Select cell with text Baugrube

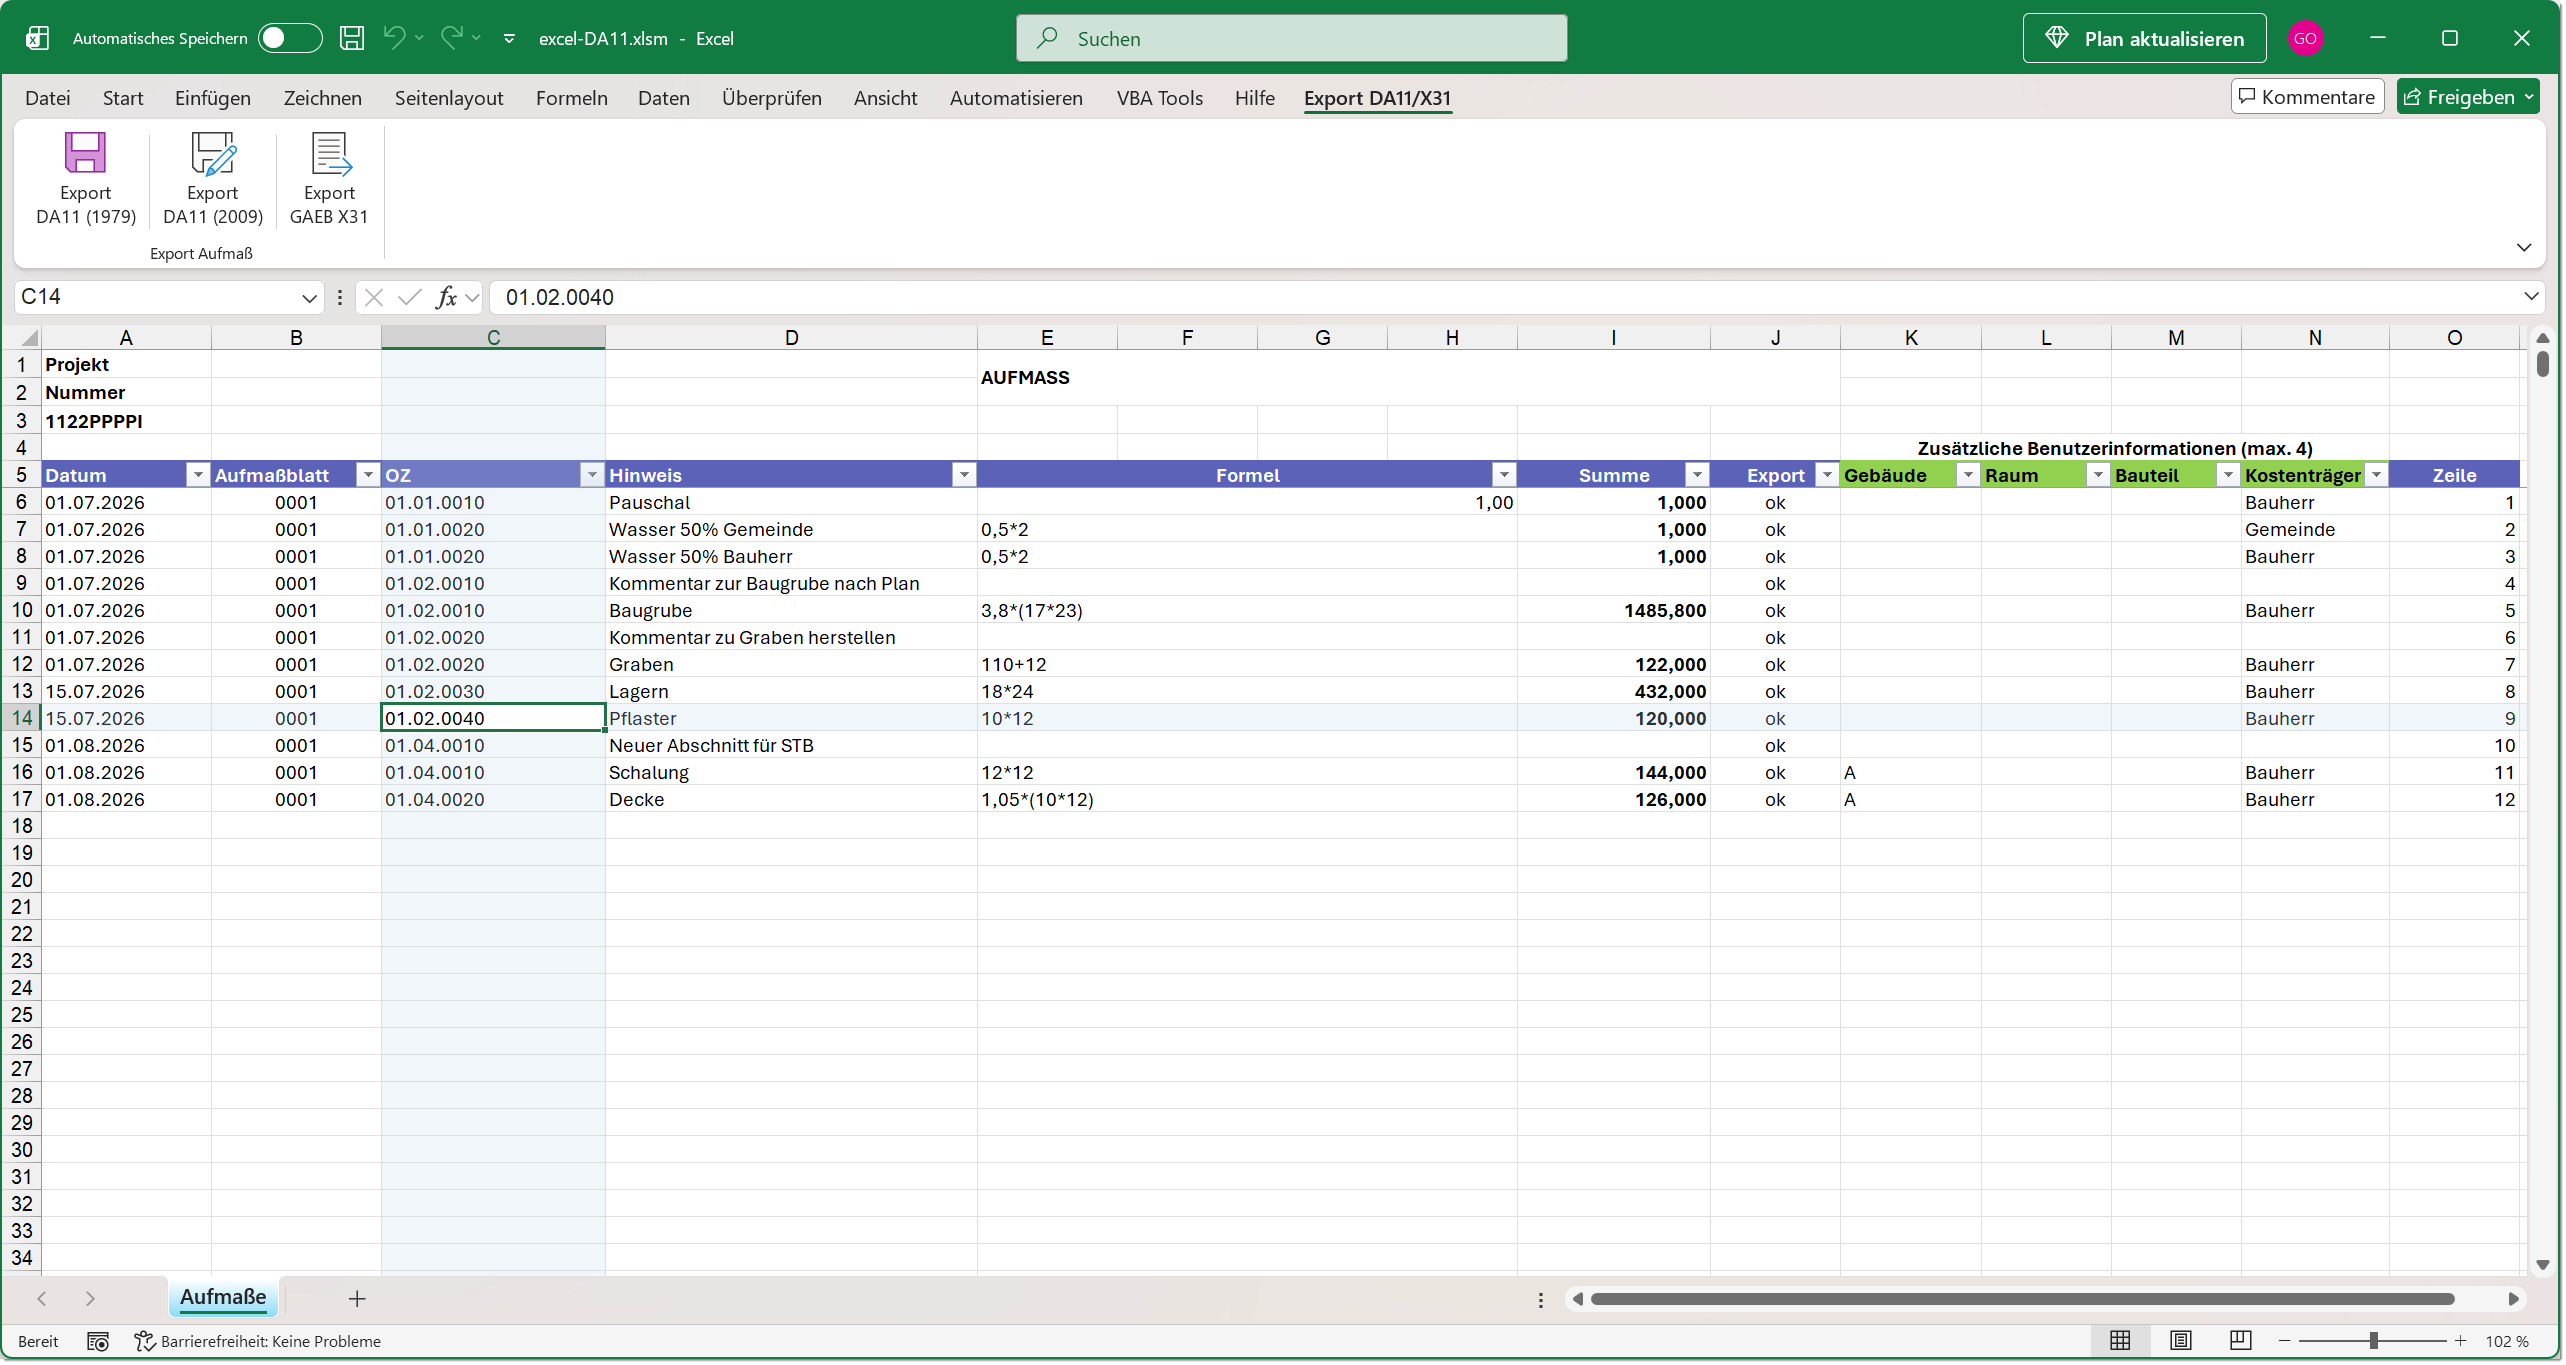[791, 611]
